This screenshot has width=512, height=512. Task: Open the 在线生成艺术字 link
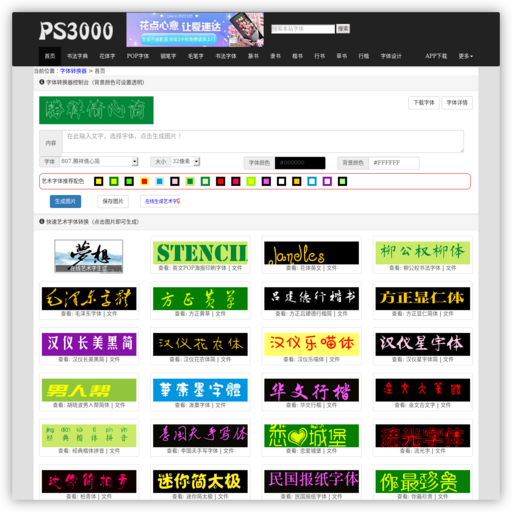(x=162, y=201)
